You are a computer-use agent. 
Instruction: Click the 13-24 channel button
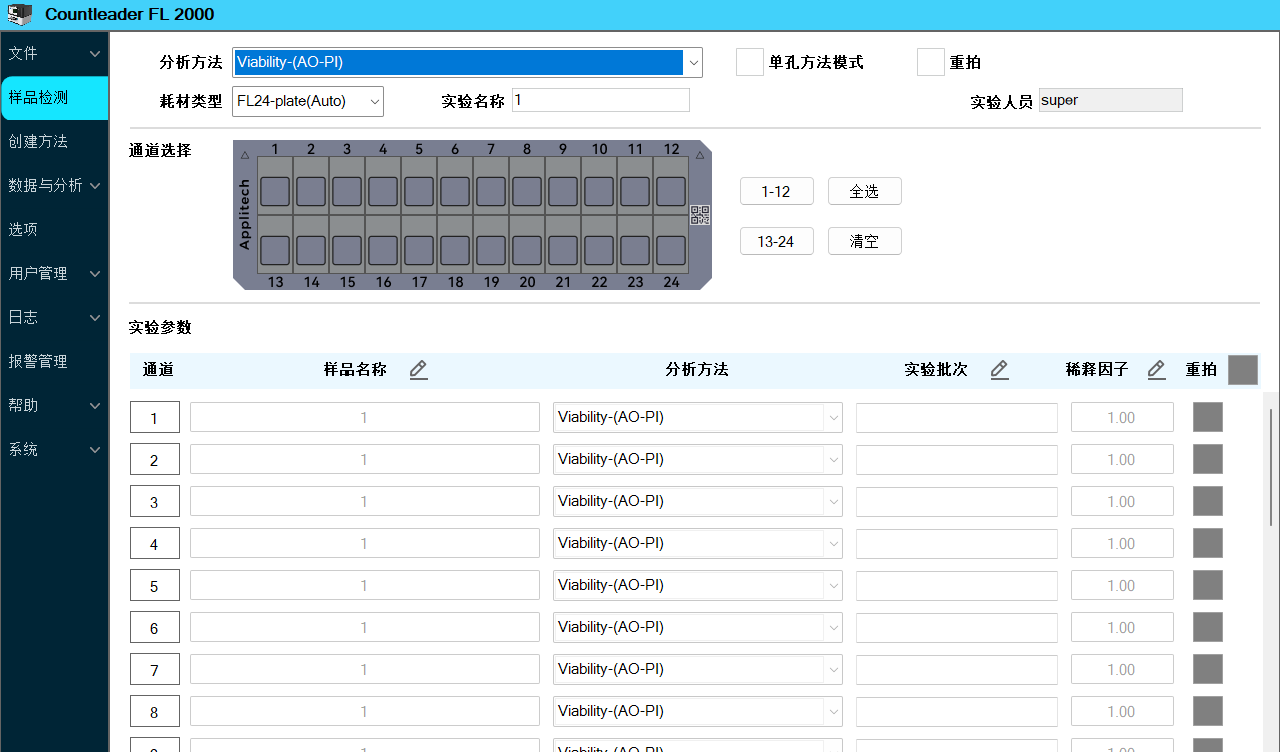[x=777, y=241]
